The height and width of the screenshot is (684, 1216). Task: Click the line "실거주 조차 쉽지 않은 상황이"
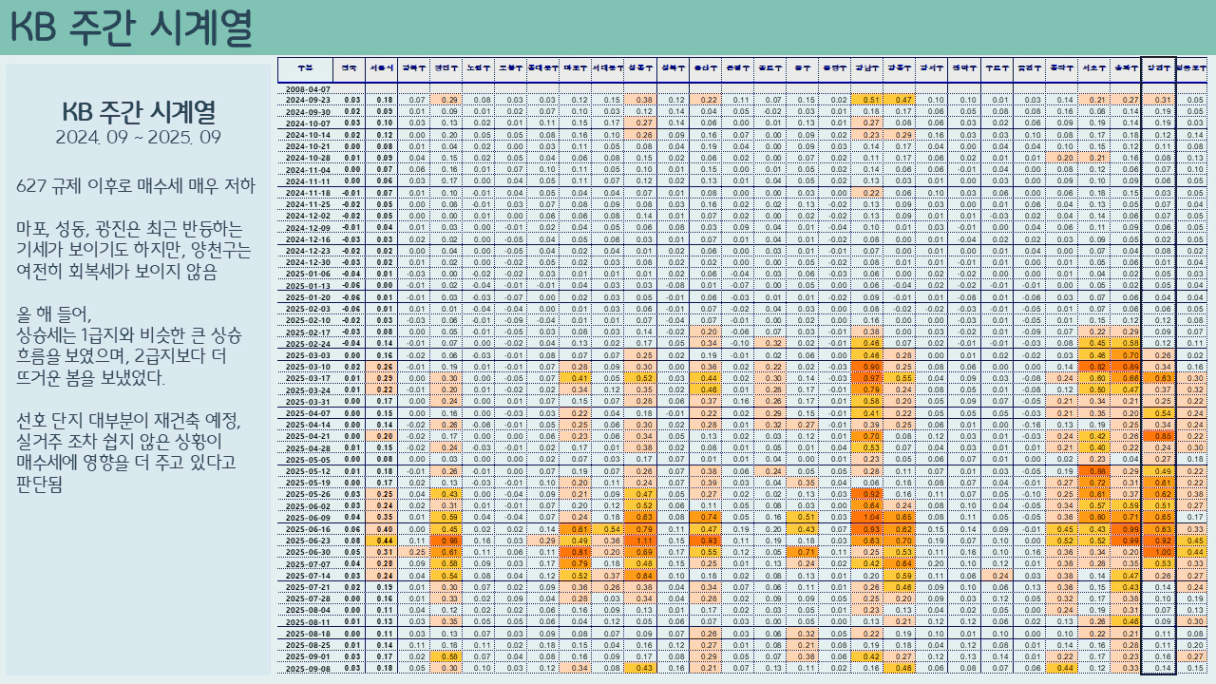pyautogui.click(x=121, y=444)
